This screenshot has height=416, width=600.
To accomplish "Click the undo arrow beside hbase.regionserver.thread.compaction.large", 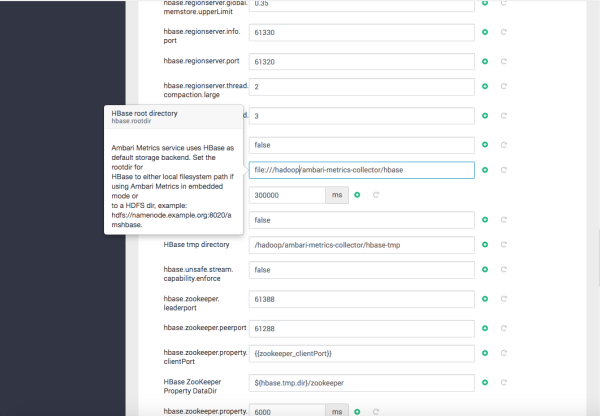I will 504,88.
